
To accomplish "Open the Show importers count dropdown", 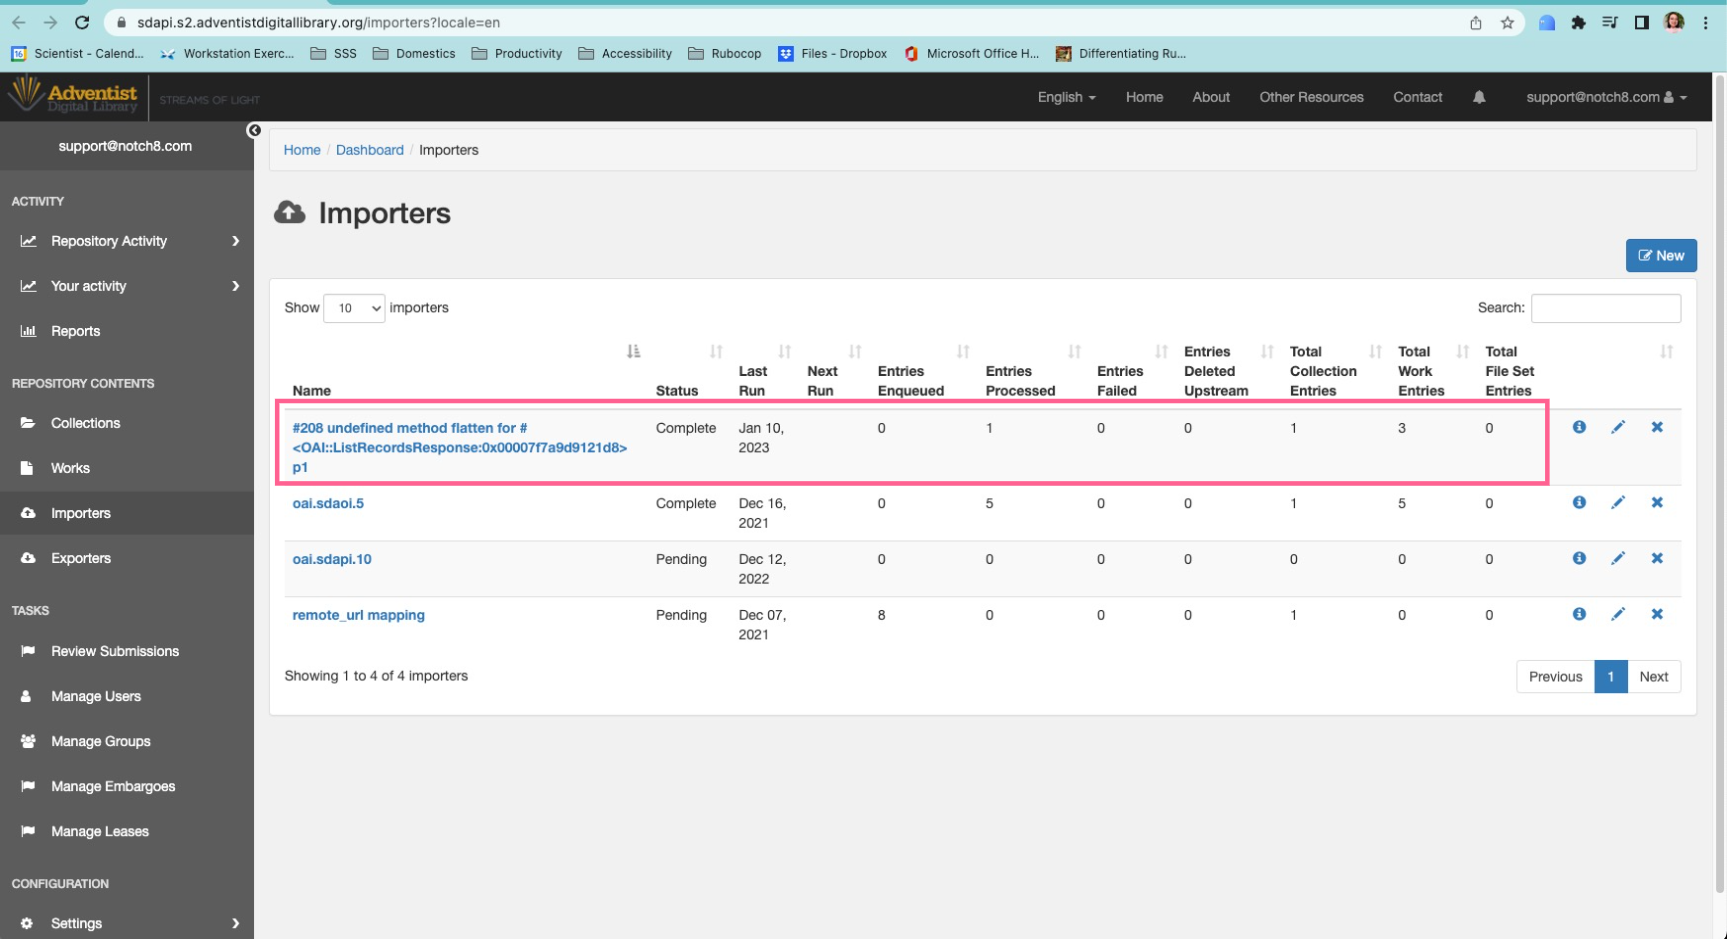I will [354, 308].
